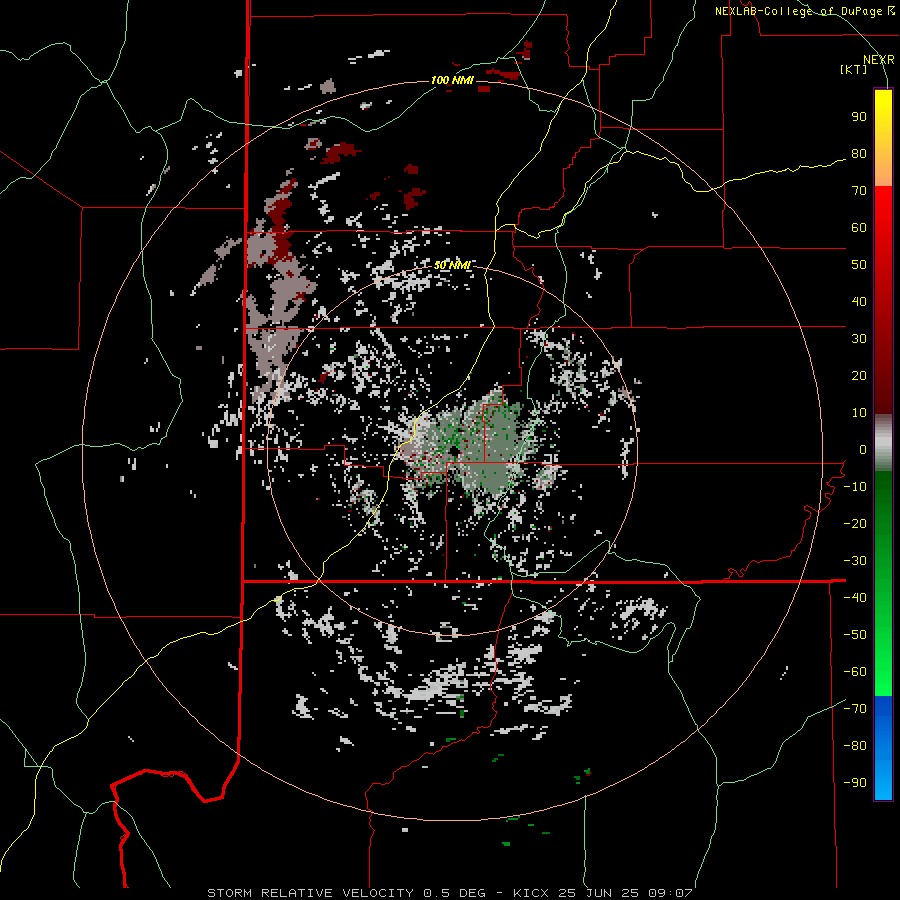Select the 60 value on the velocity scale
Image resolution: width=900 pixels, height=900 pixels.
[859, 228]
